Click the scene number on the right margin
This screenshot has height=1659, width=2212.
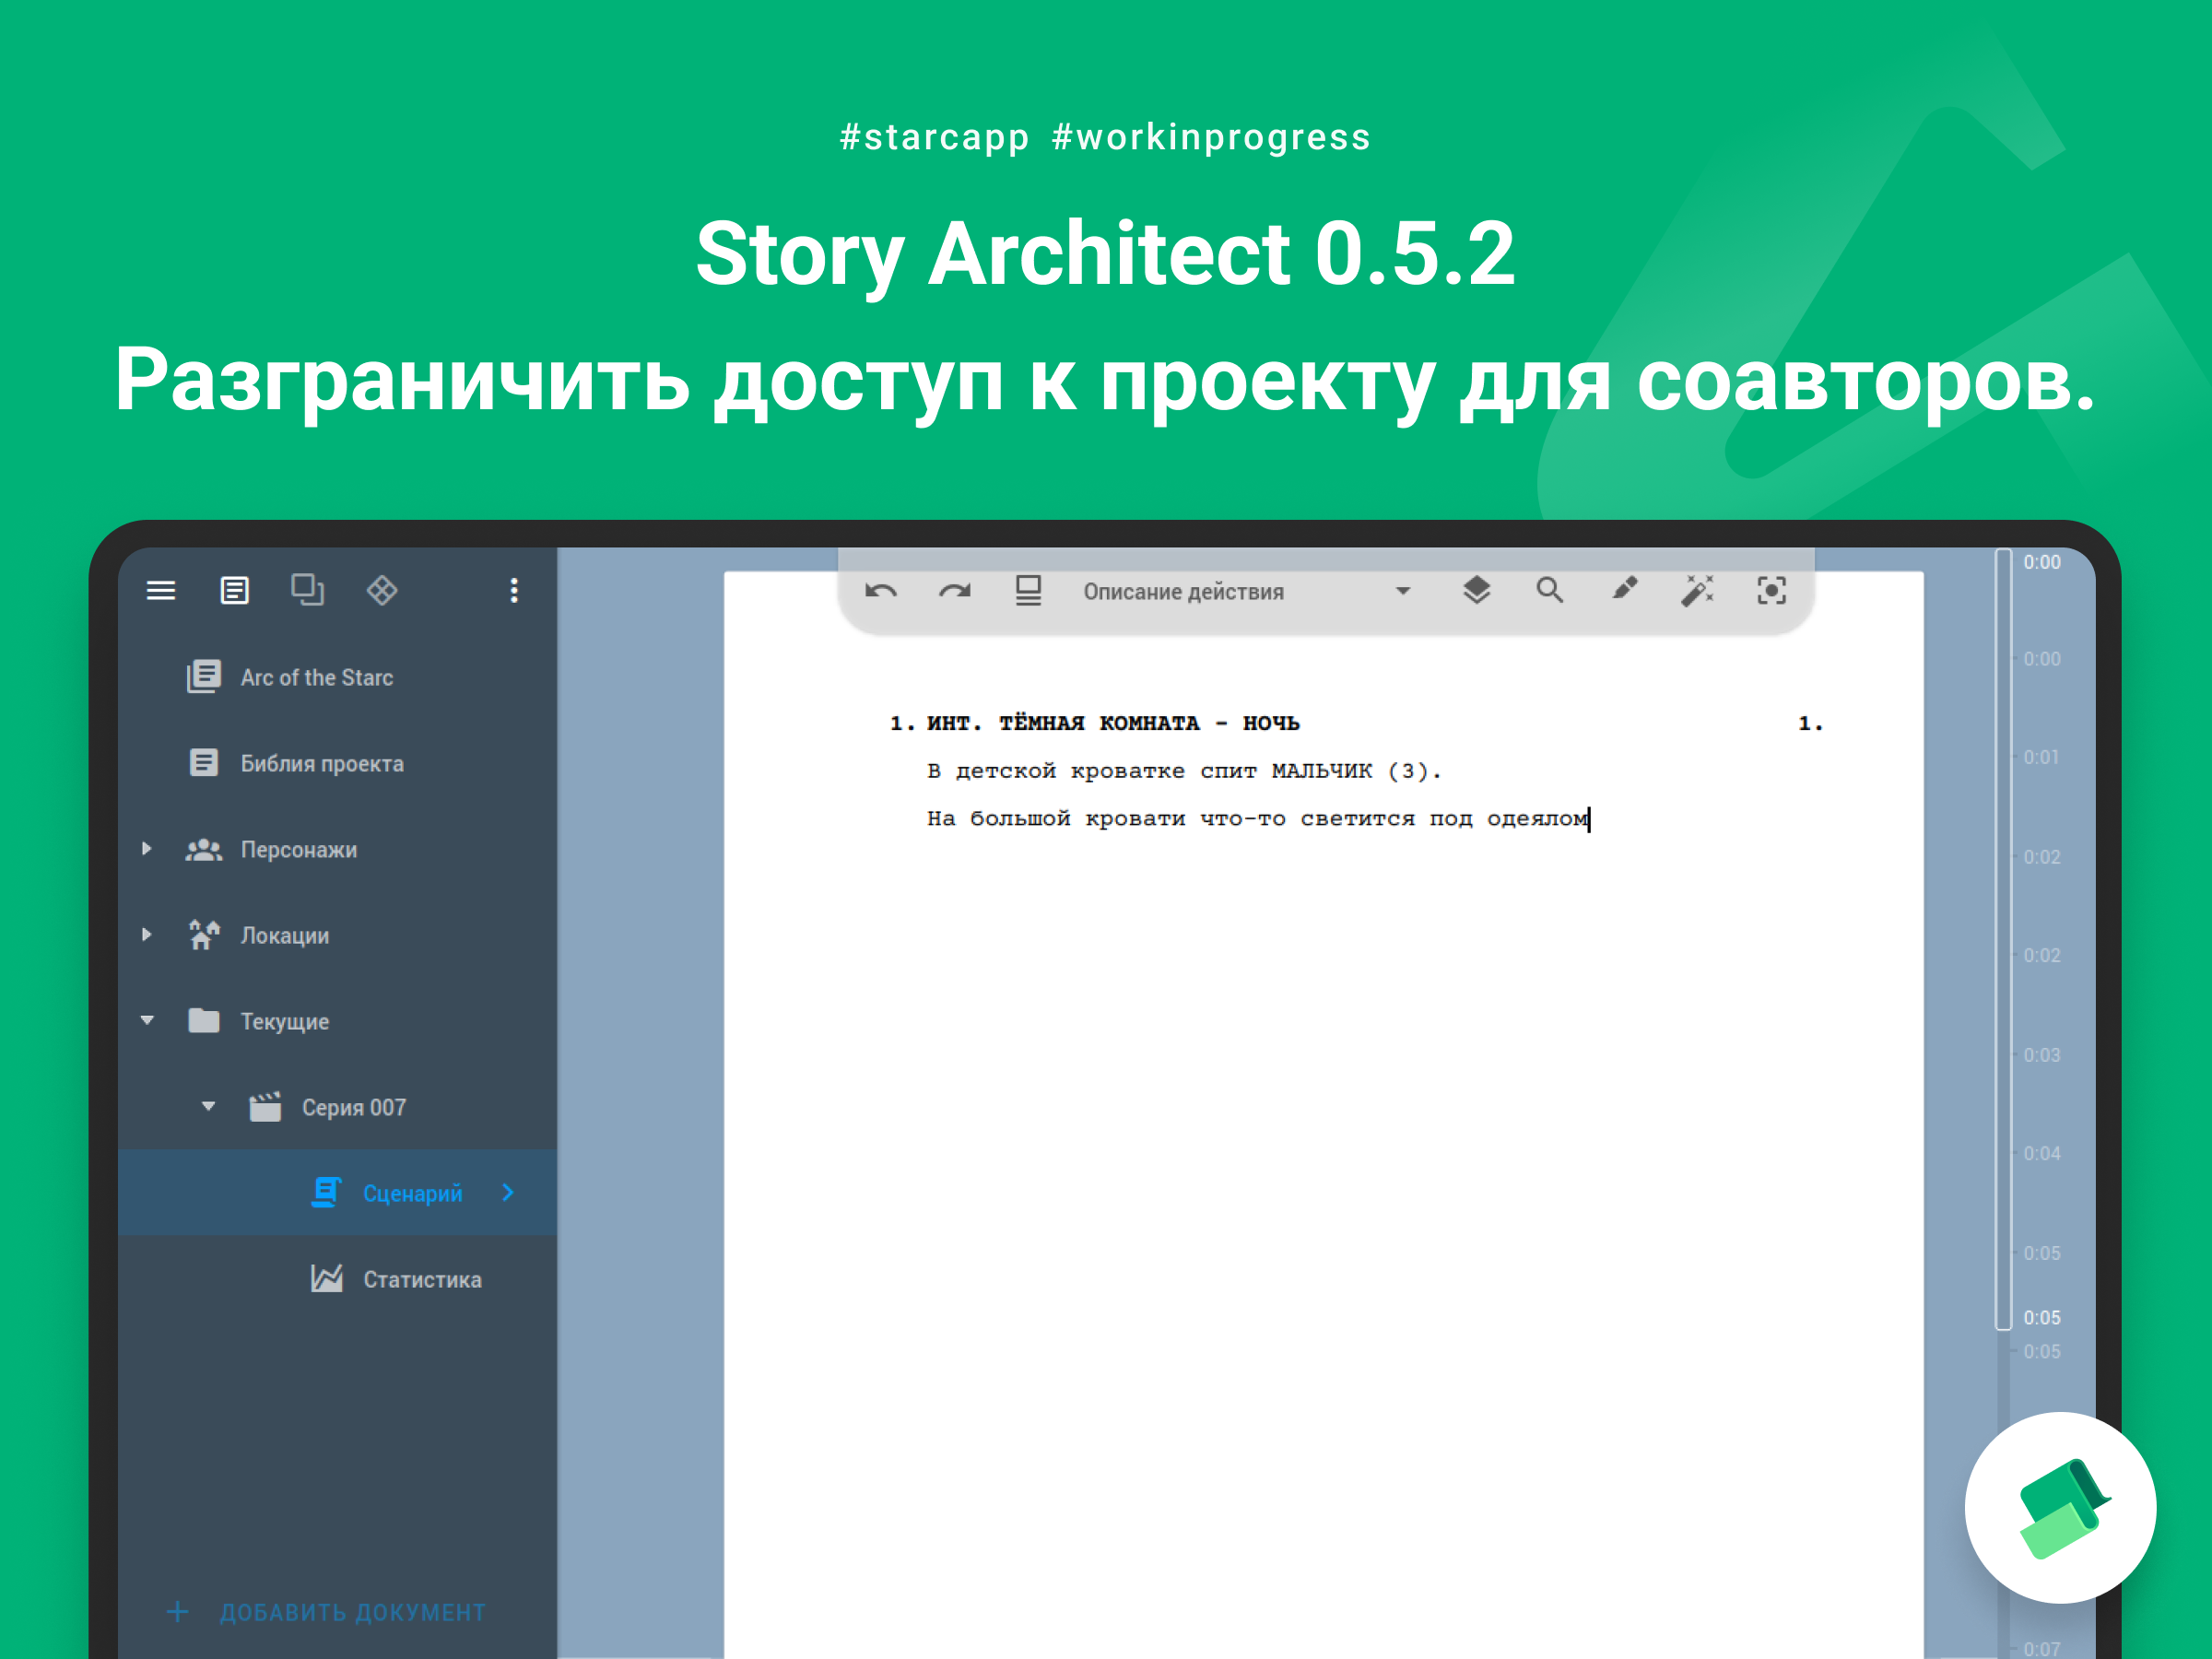1810,723
